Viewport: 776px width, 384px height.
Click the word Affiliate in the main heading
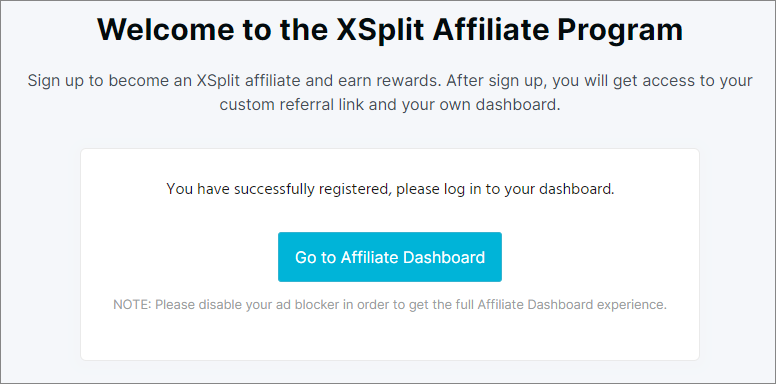click(x=490, y=30)
